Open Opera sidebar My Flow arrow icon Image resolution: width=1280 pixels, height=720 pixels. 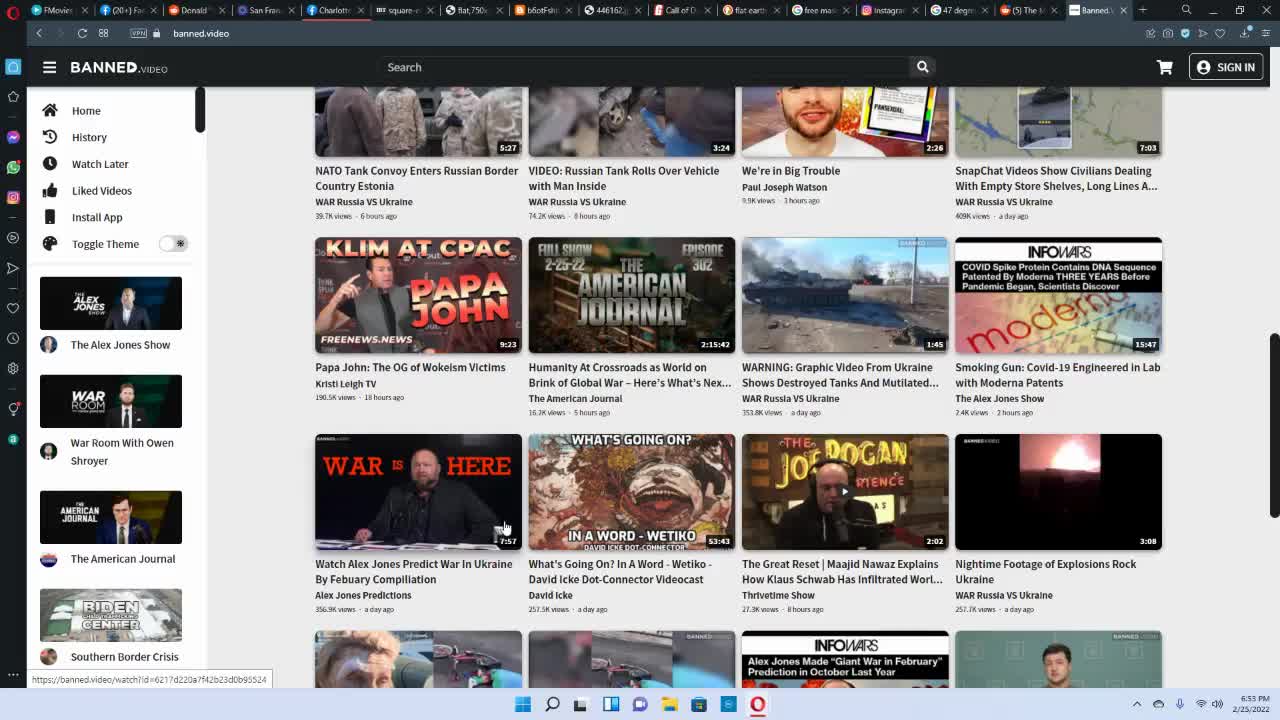coord(13,268)
